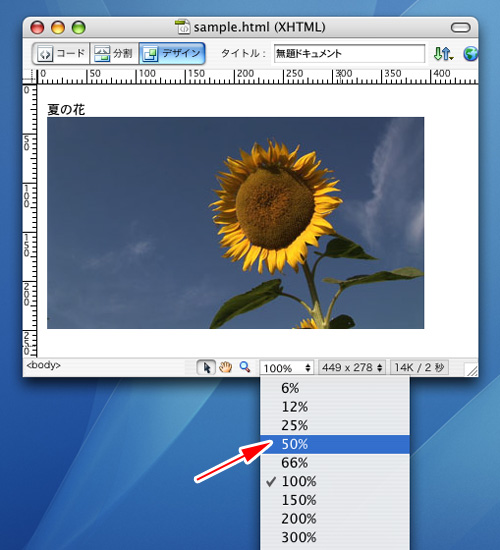This screenshot has height=550, width=500.
Task: Click the toolbar toggle pill button
Action: coord(460,27)
